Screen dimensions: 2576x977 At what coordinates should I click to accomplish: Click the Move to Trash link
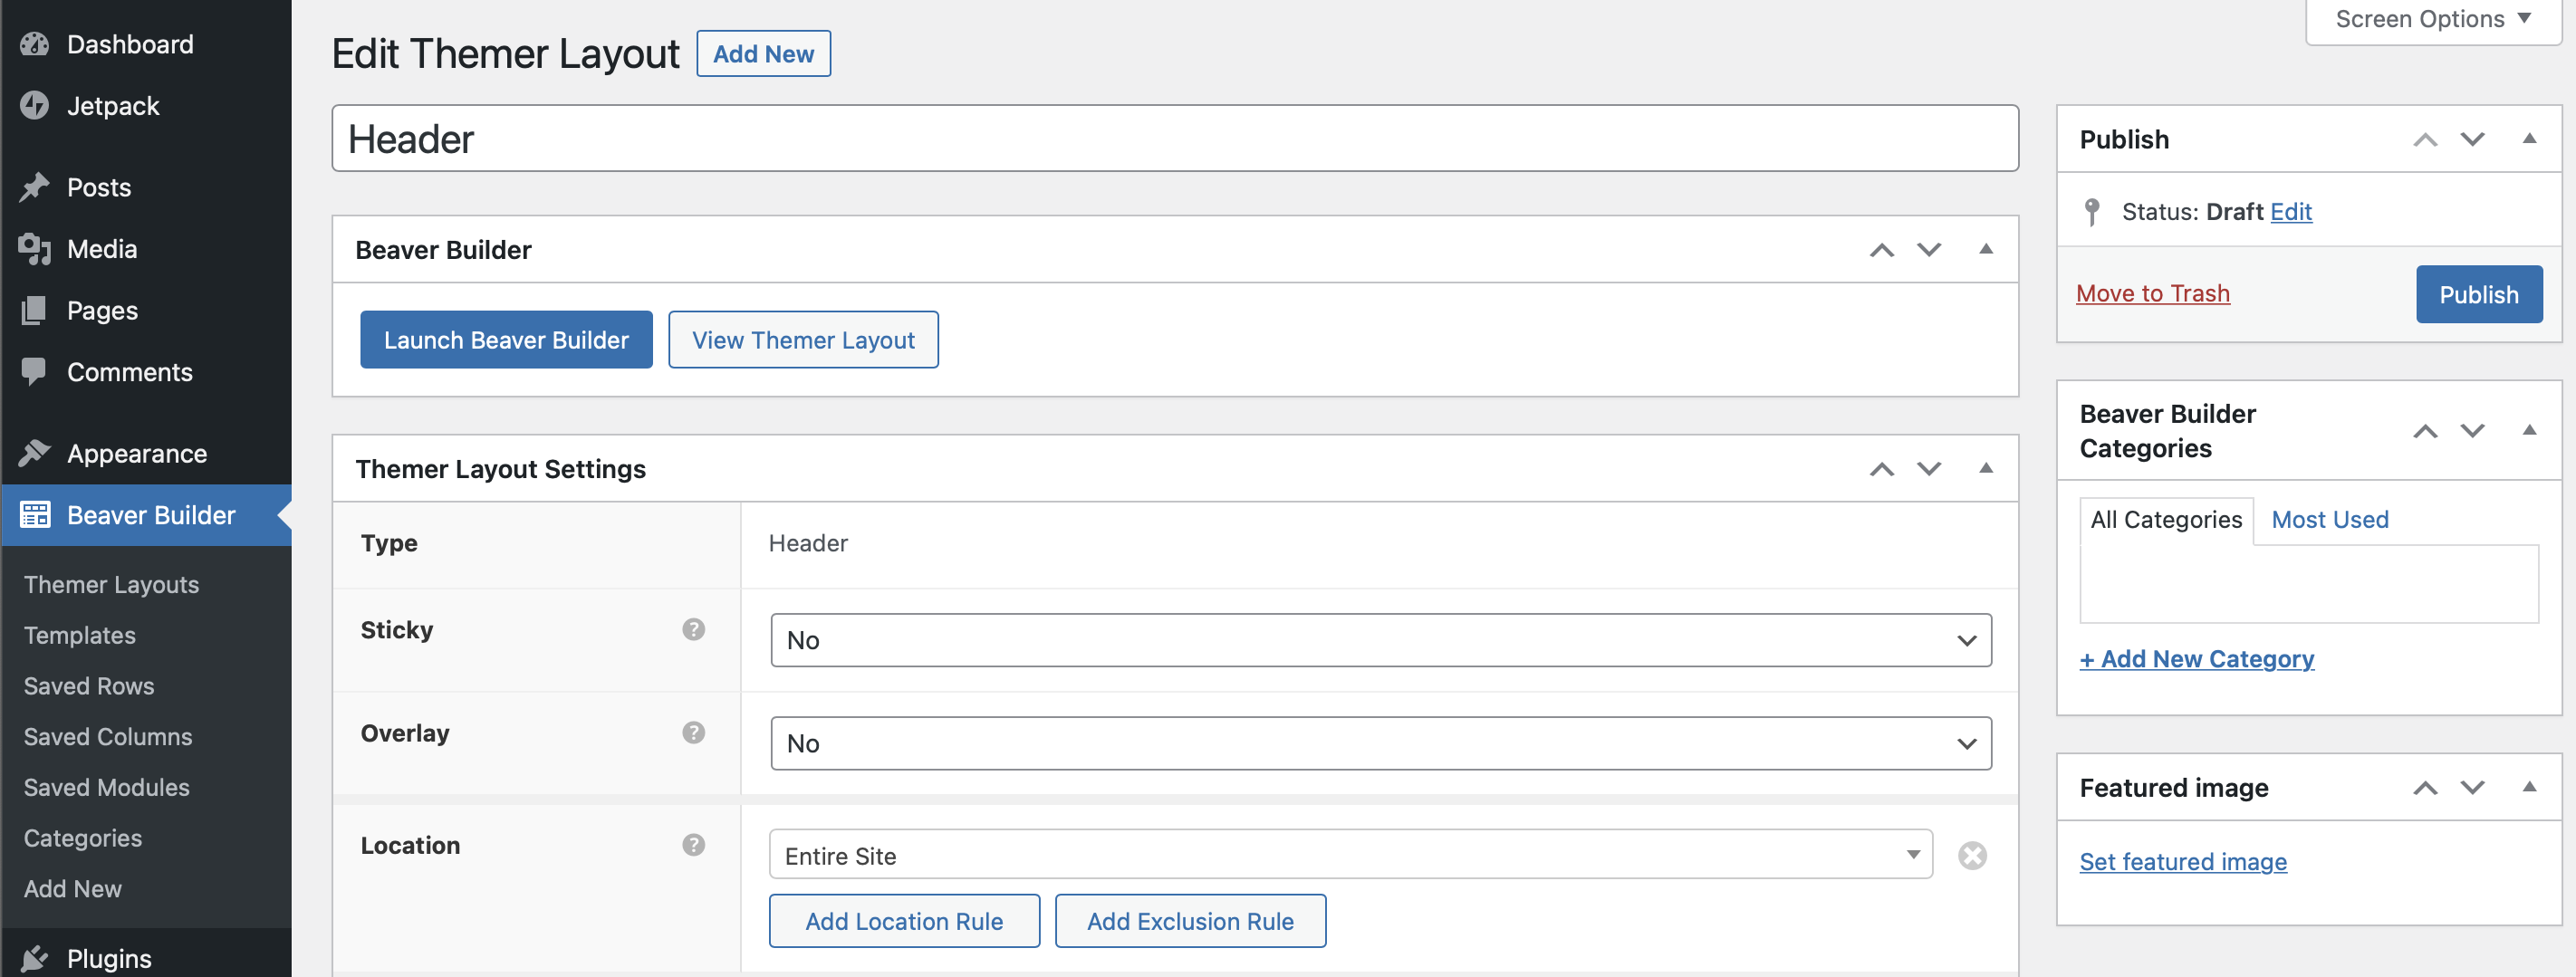click(2153, 293)
